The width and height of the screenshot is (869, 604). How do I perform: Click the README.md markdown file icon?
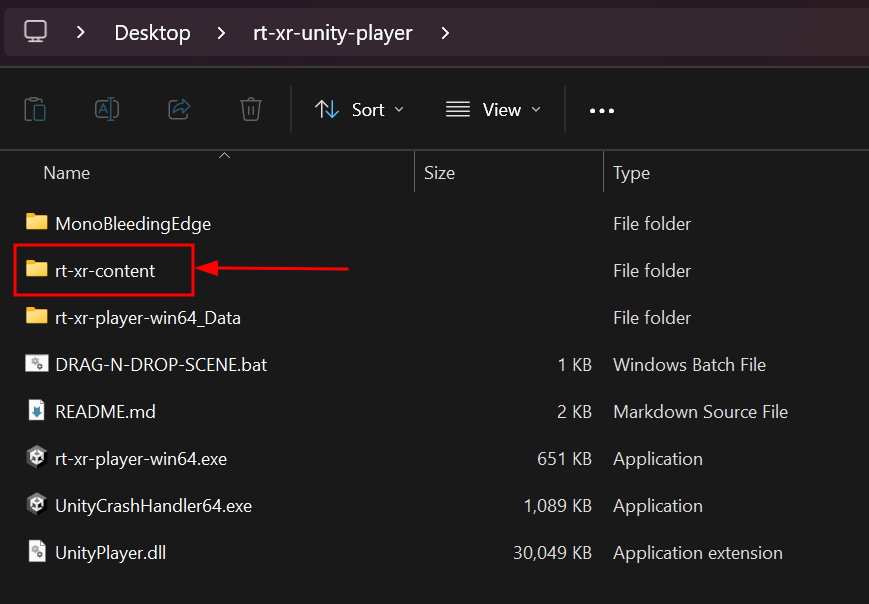(36, 411)
